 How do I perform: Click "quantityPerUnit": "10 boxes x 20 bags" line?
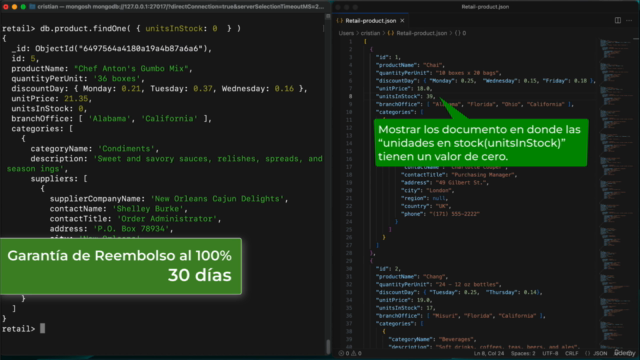438,73
